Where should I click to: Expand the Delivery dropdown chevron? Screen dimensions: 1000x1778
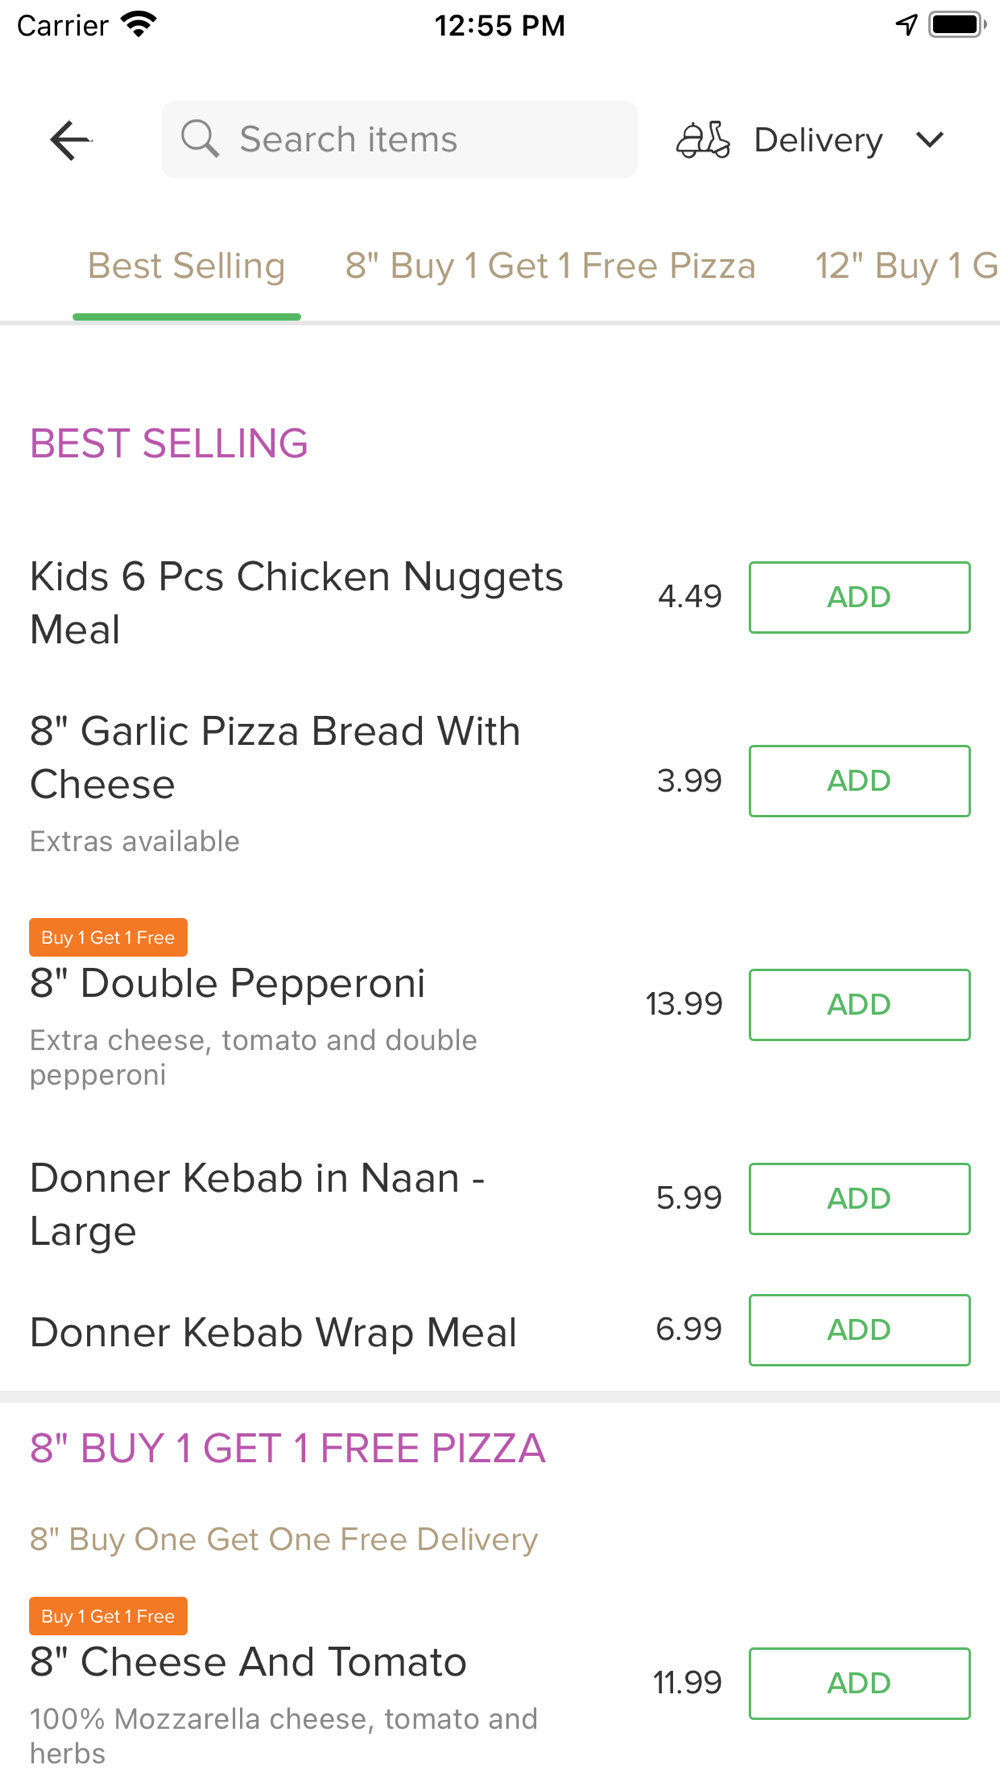click(930, 140)
